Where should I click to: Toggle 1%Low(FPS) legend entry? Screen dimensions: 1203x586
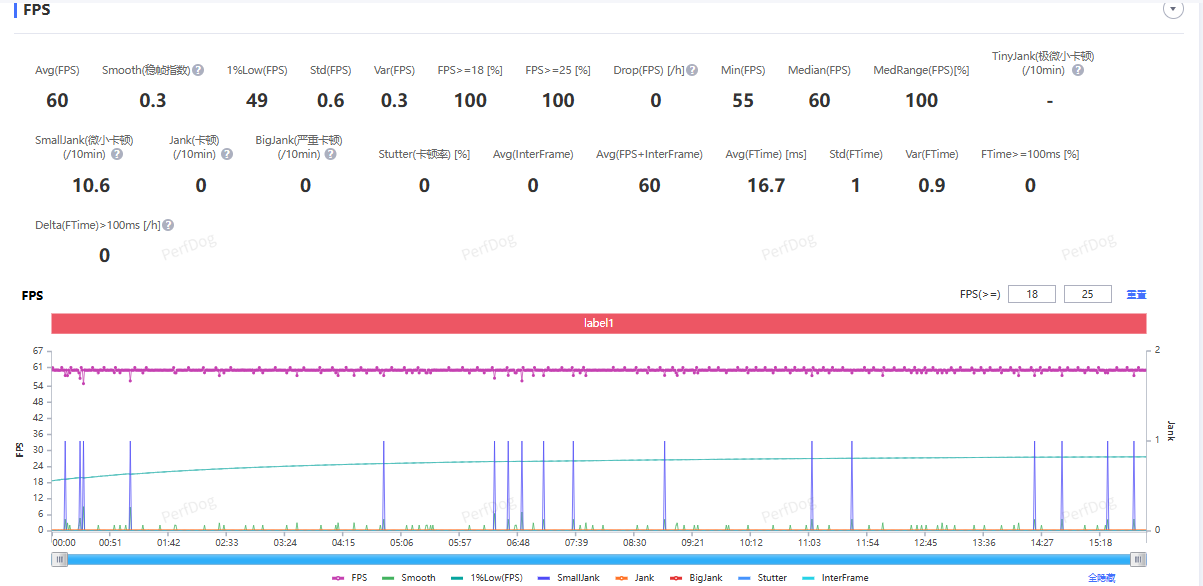click(x=486, y=578)
